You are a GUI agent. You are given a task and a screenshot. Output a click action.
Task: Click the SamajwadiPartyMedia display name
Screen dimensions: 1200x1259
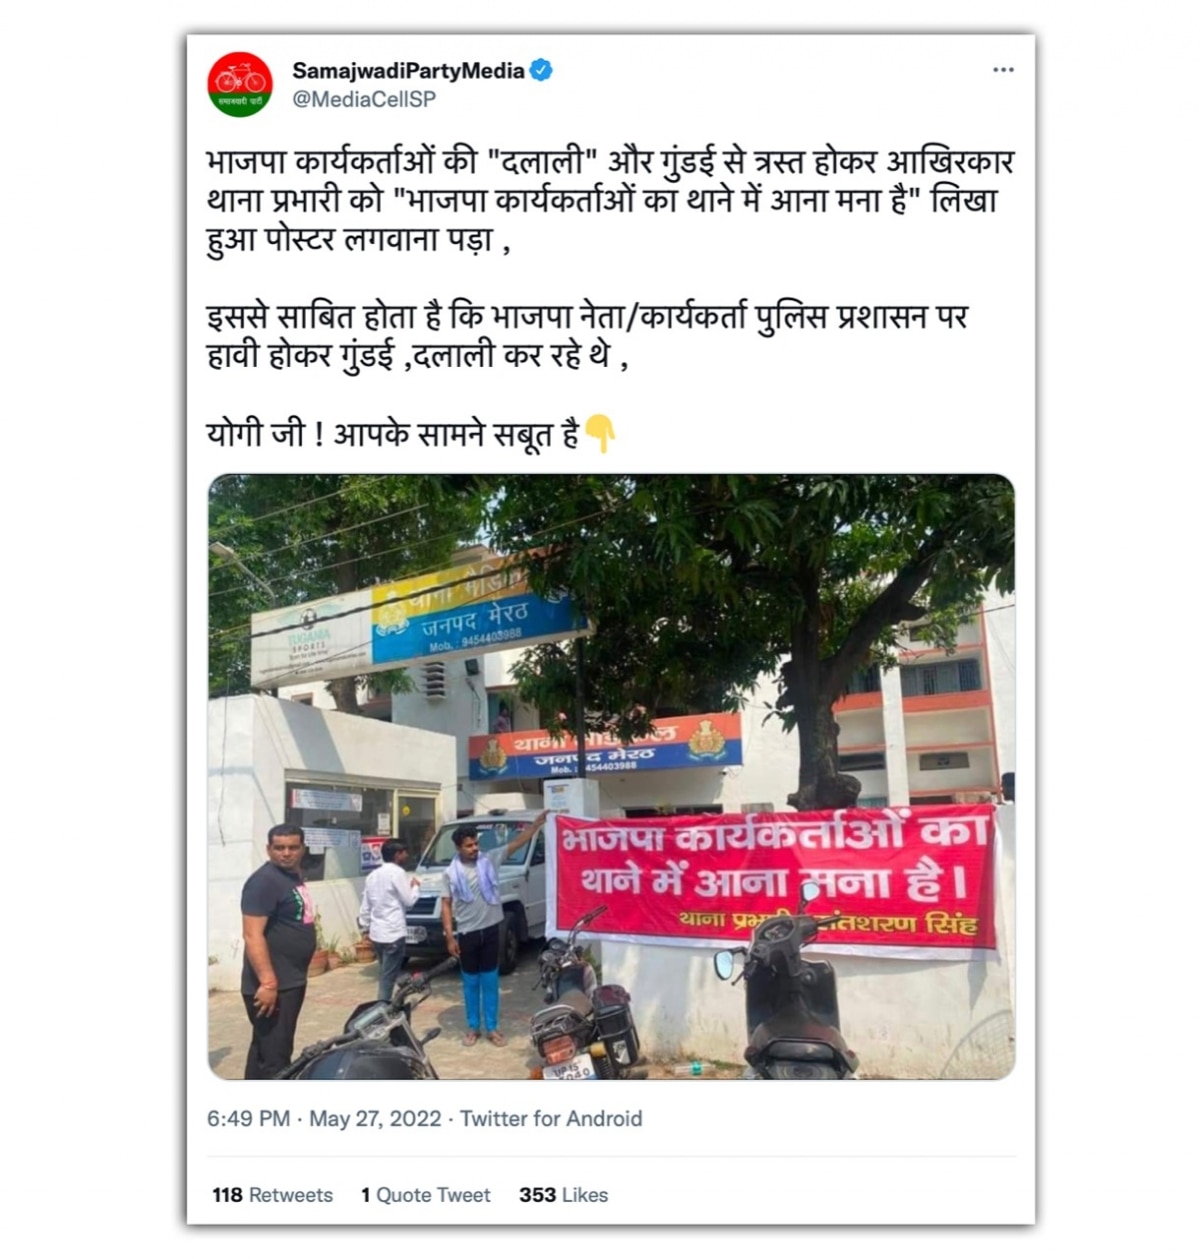click(408, 71)
